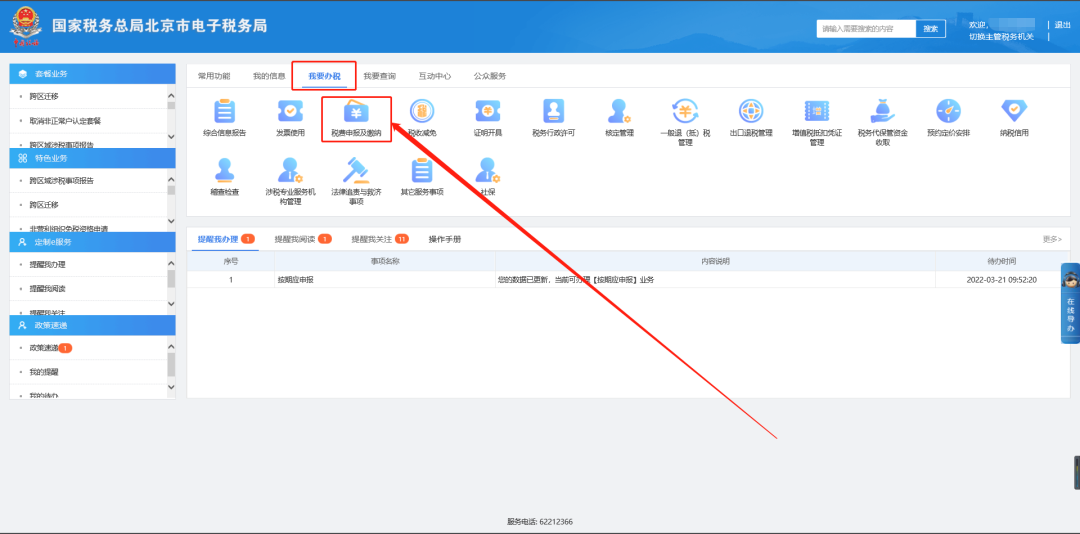Click the 税费申报及缴纳 icon
1080x534 pixels.
point(356,112)
